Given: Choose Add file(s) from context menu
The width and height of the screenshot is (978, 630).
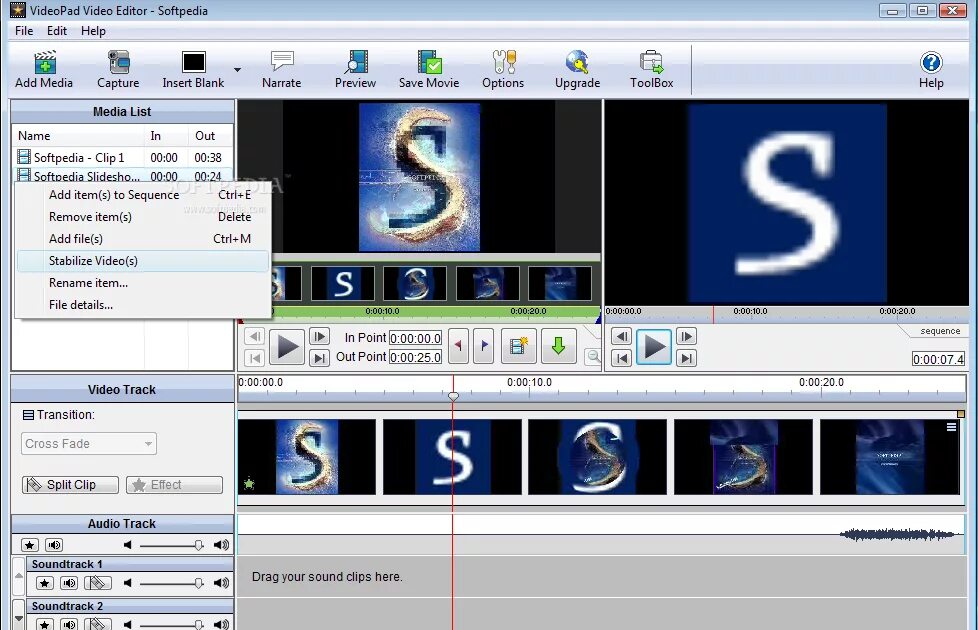Looking at the screenshot, I should (143, 238).
